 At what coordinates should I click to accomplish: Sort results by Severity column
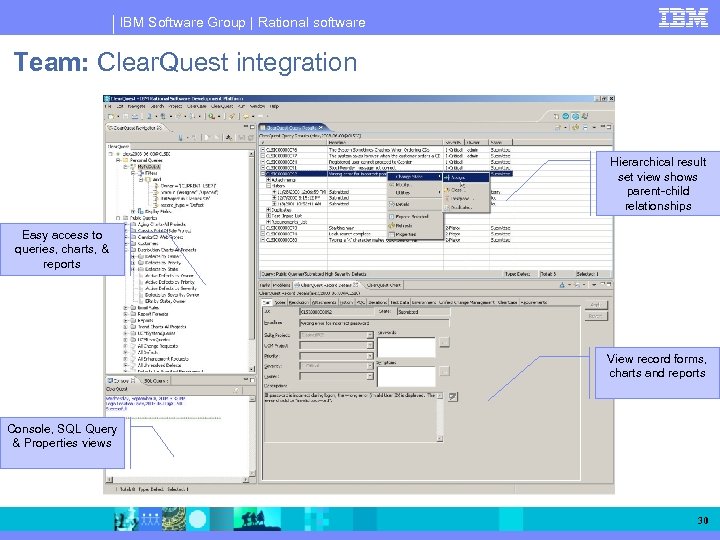(x=454, y=142)
